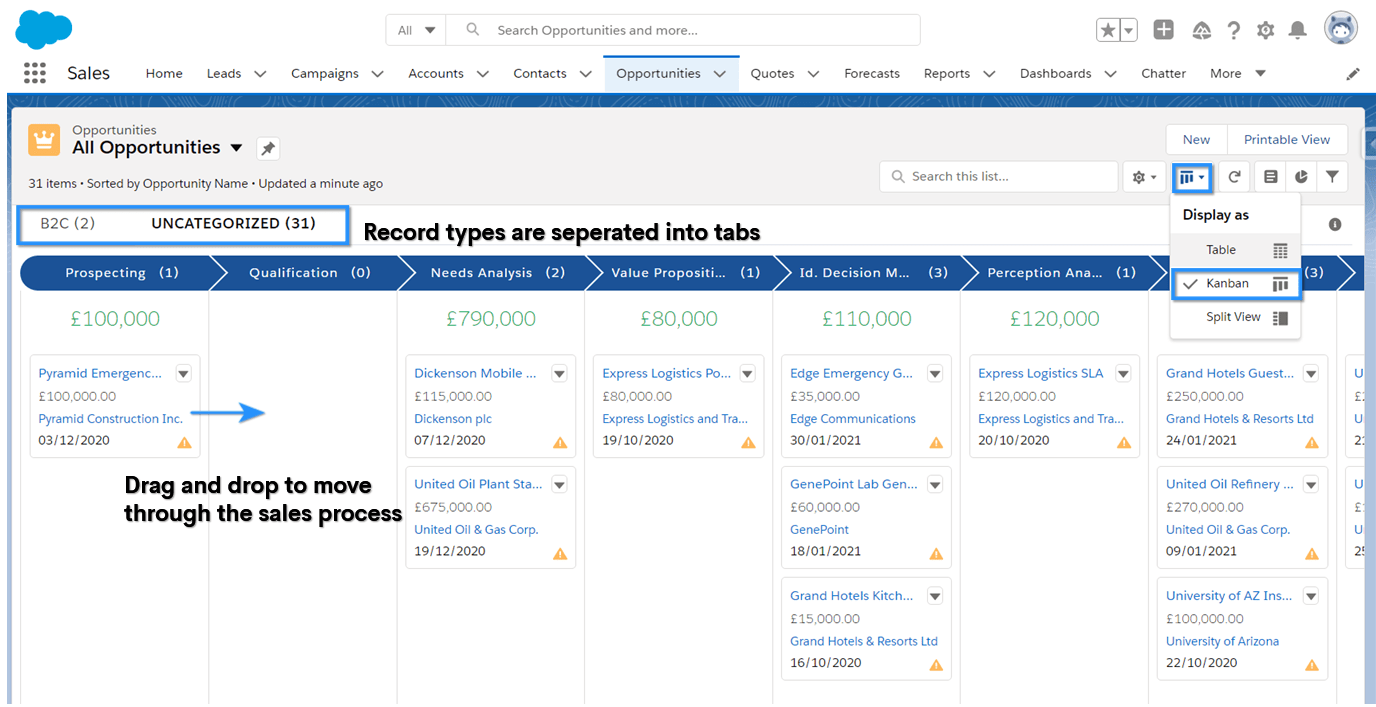
Task: Open the list filters funnel icon
Action: click(1332, 177)
